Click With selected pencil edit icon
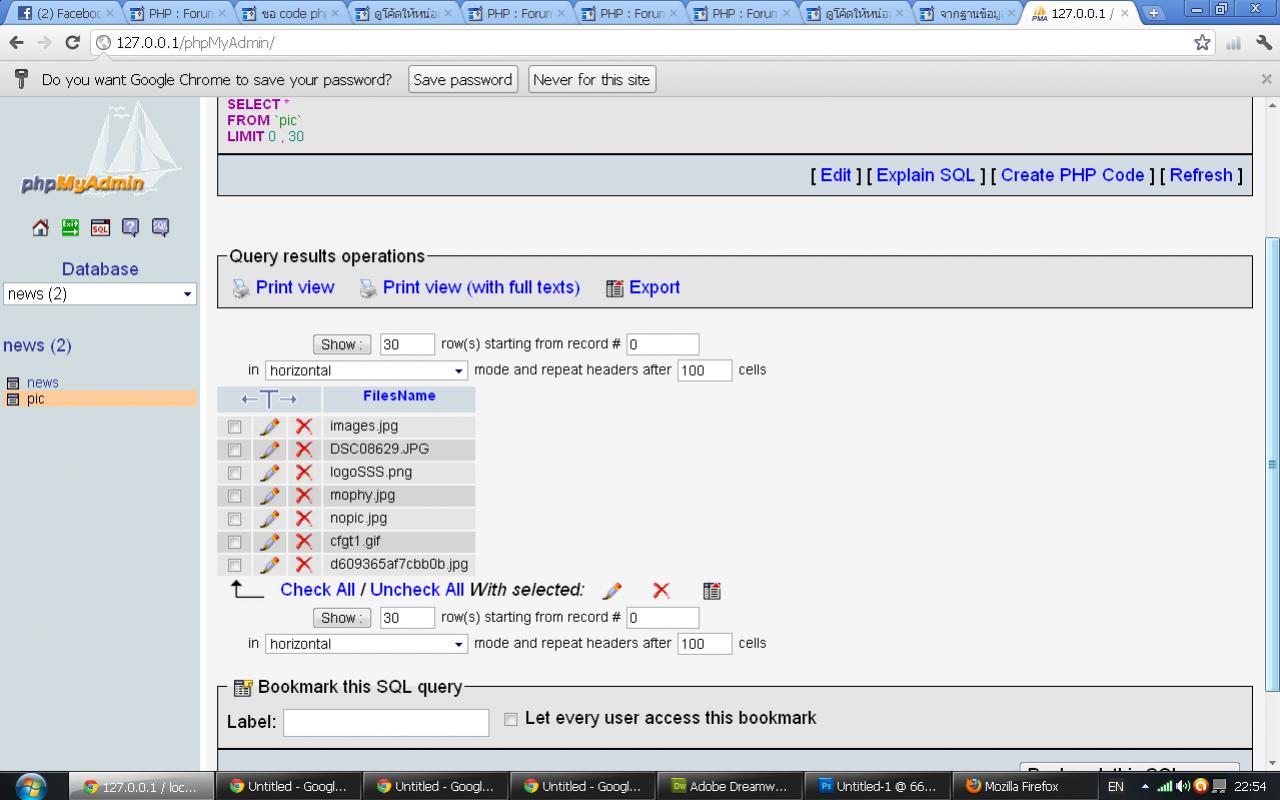This screenshot has width=1280, height=800. (x=612, y=591)
